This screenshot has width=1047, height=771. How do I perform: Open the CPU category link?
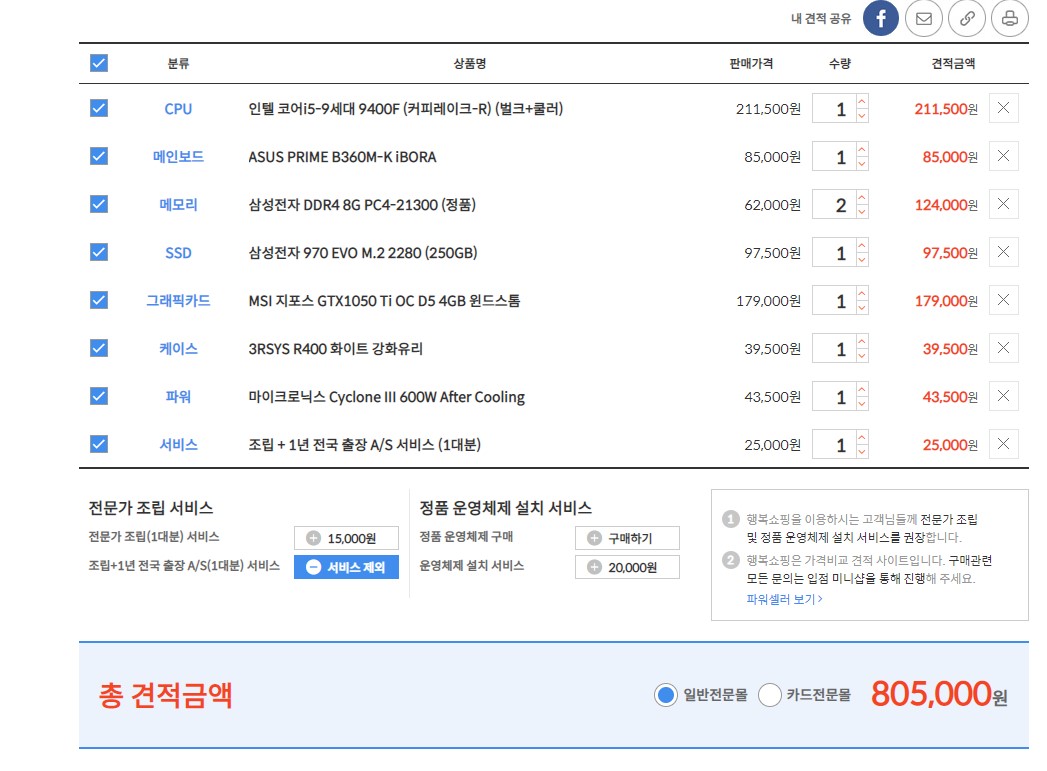[178, 109]
